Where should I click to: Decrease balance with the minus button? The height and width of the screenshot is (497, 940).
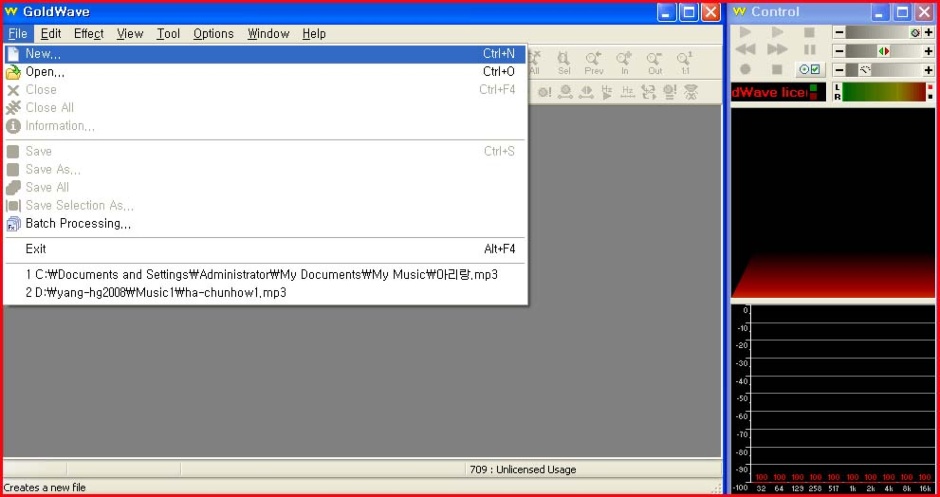point(839,52)
